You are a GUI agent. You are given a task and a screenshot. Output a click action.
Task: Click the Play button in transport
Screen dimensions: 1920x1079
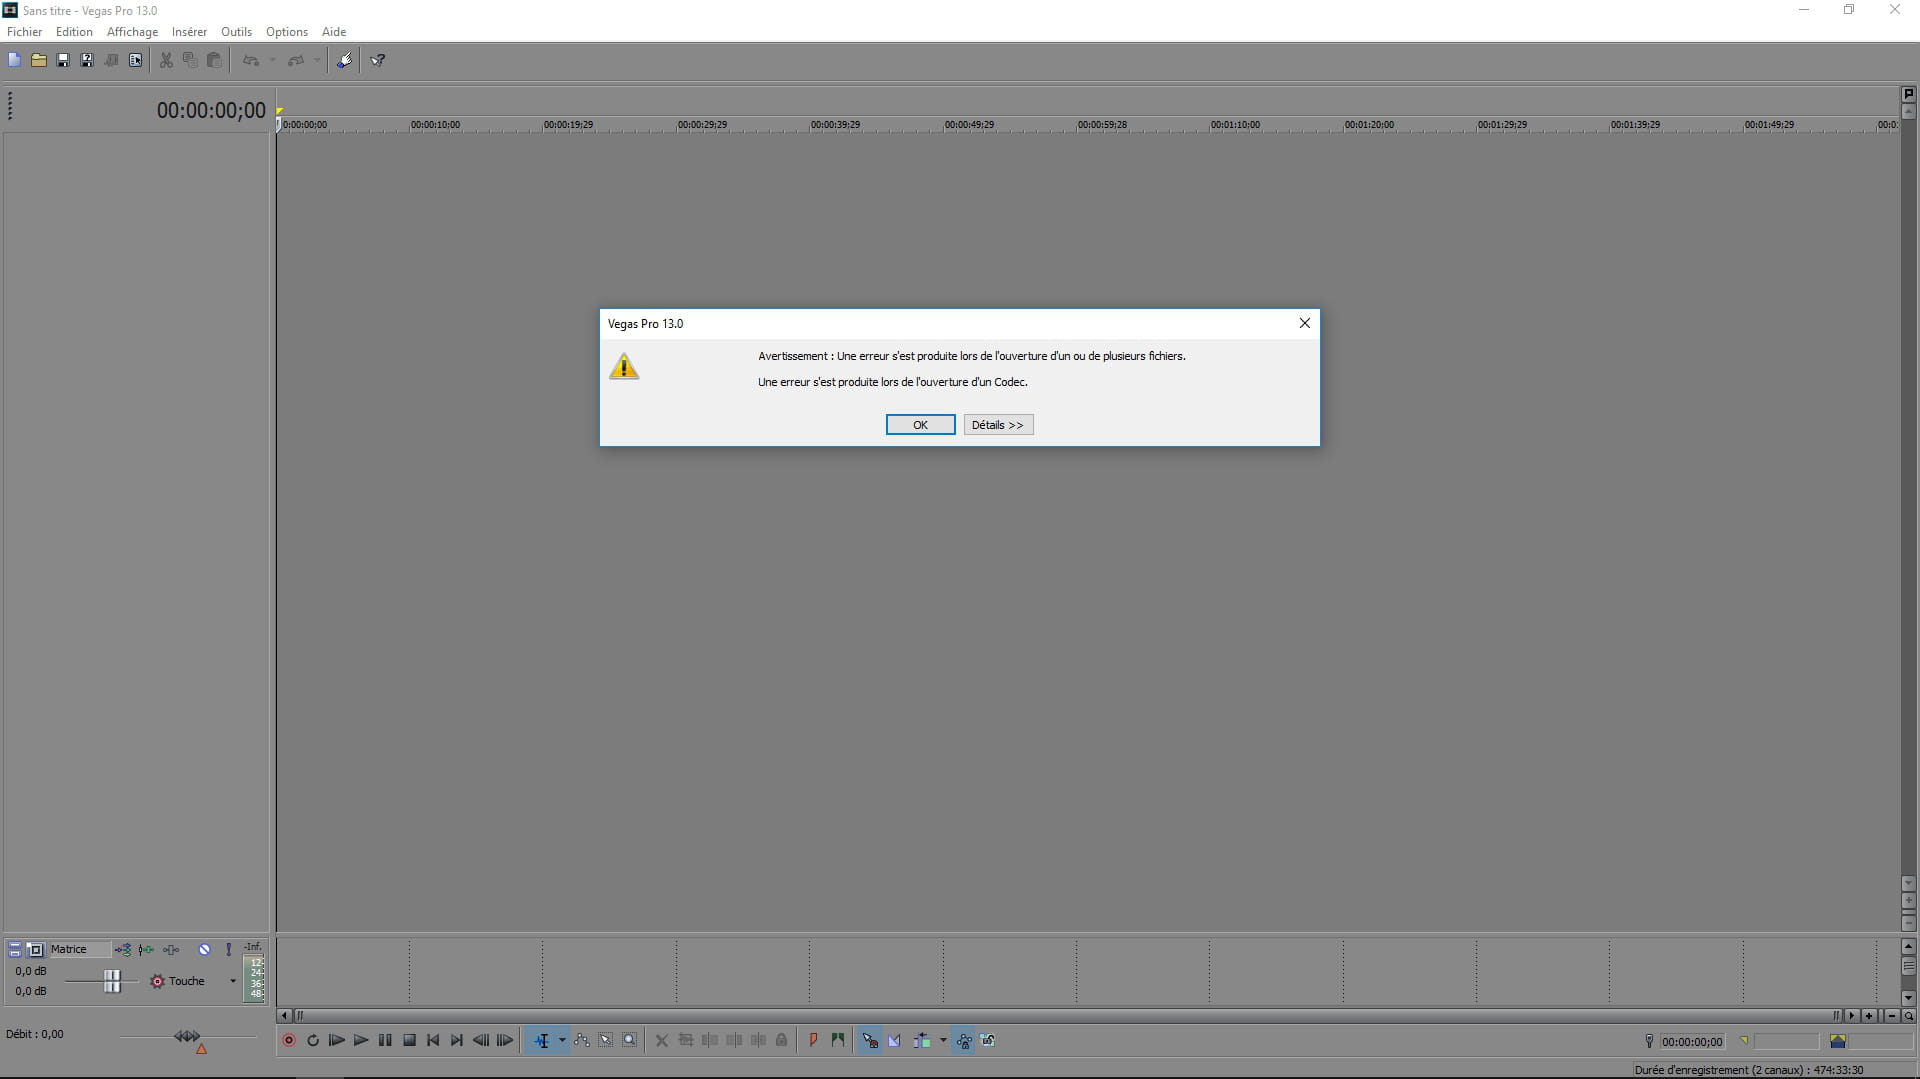click(361, 1040)
